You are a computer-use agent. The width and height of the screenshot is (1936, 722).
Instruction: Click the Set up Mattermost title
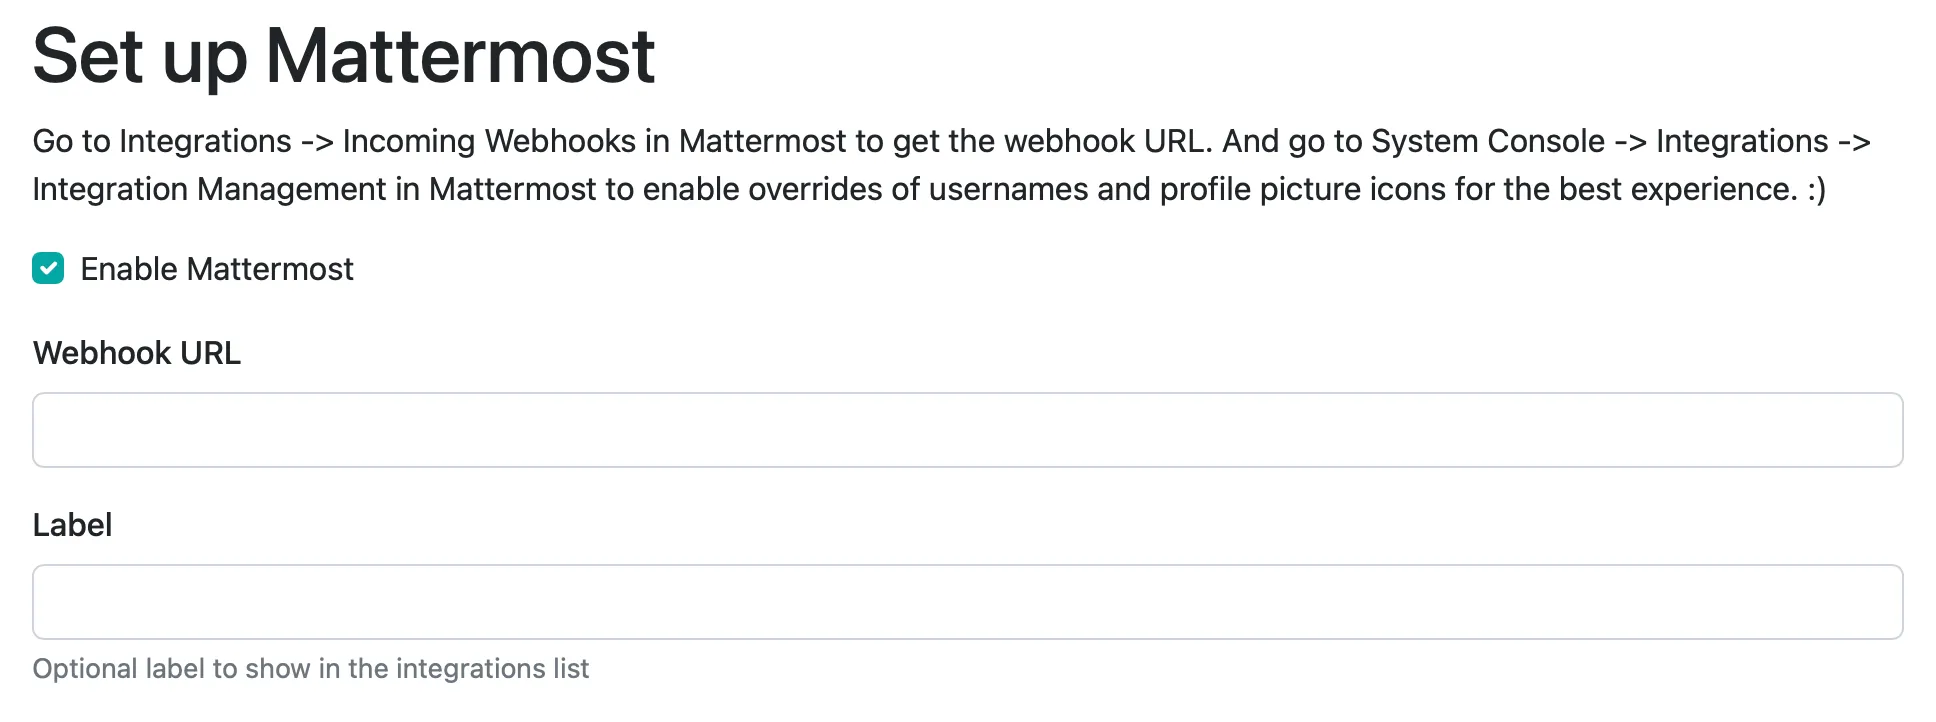tap(344, 56)
